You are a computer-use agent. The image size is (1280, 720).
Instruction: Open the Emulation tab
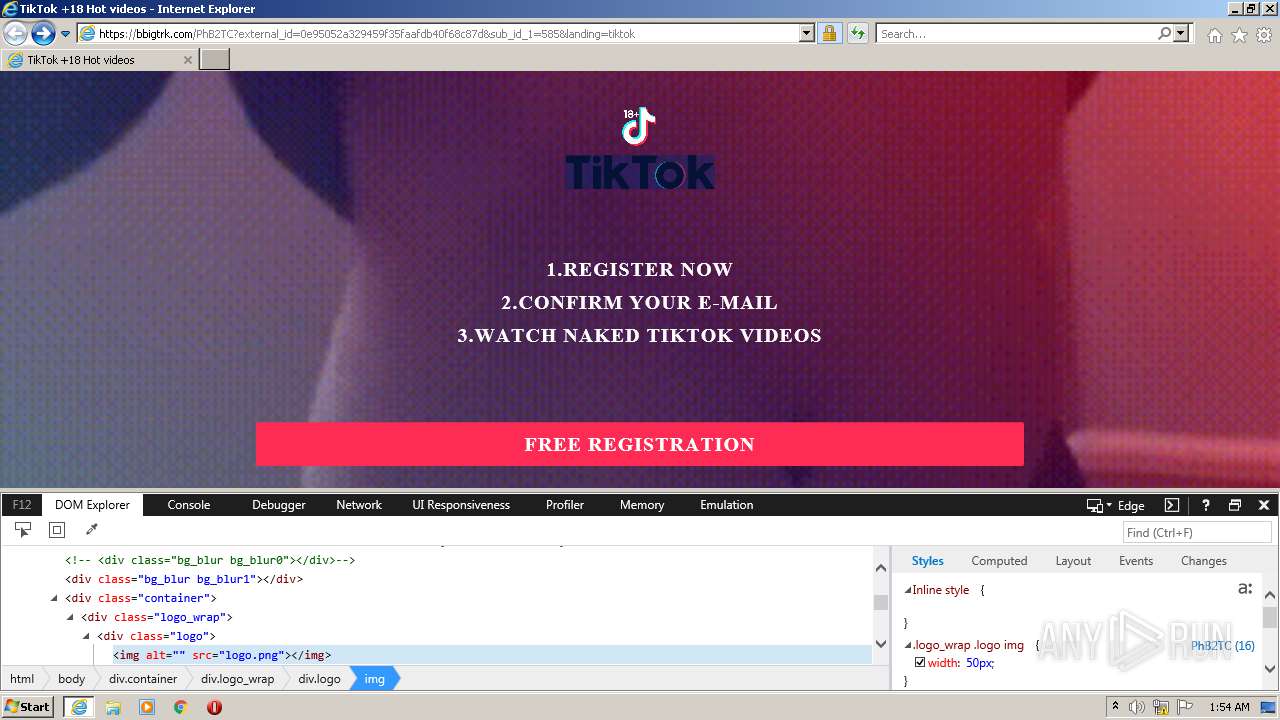(727, 505)
